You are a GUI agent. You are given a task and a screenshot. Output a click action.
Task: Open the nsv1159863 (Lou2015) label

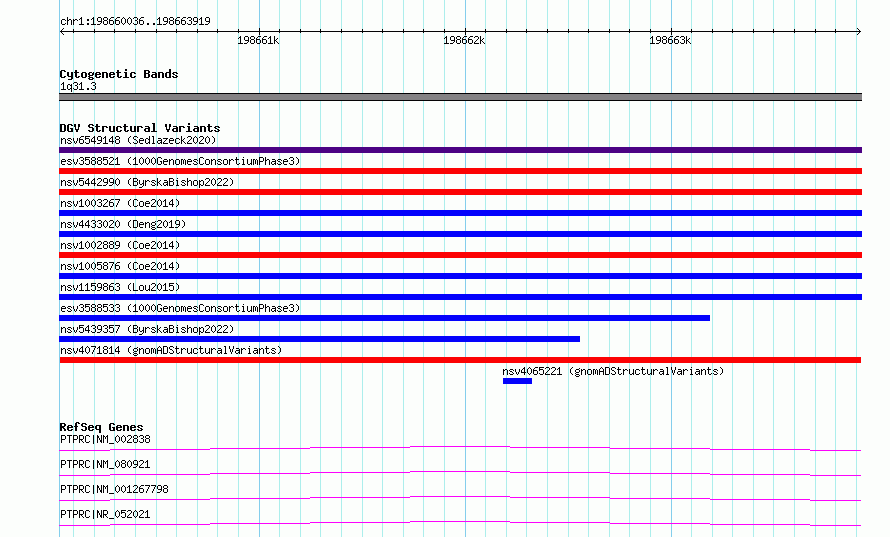click(120, 287)
